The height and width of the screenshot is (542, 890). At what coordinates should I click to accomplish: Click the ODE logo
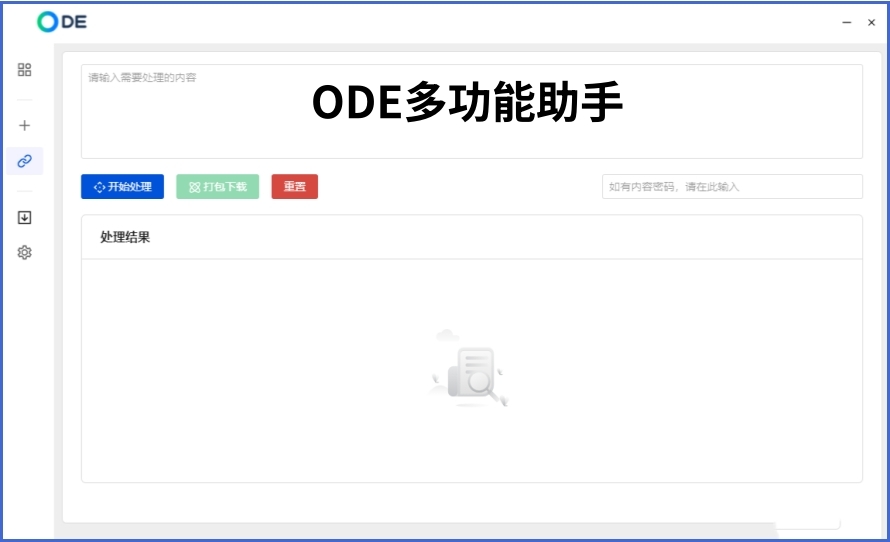62,22
